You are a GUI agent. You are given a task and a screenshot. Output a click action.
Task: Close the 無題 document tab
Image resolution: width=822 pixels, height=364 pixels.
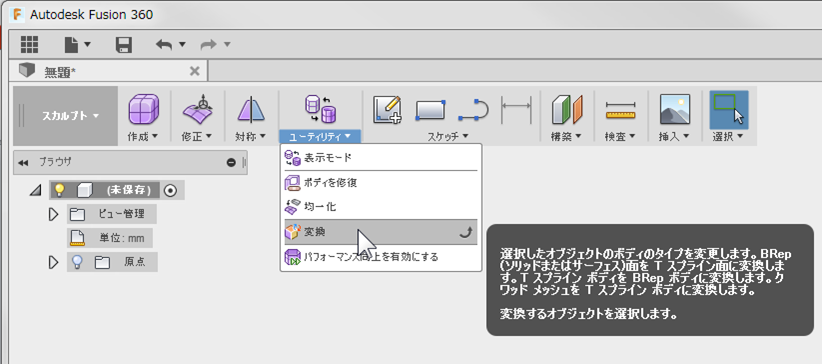(x=194, y=71)
